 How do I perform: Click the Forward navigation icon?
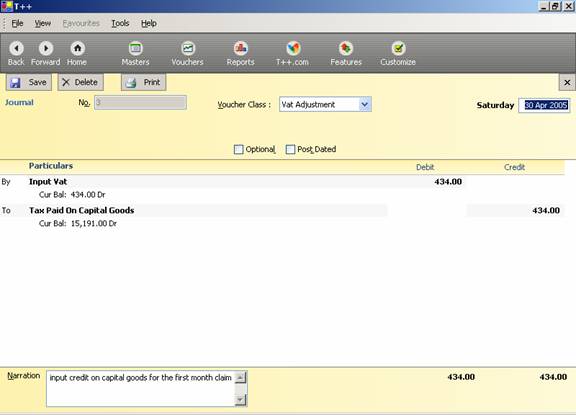click(46, 48)
